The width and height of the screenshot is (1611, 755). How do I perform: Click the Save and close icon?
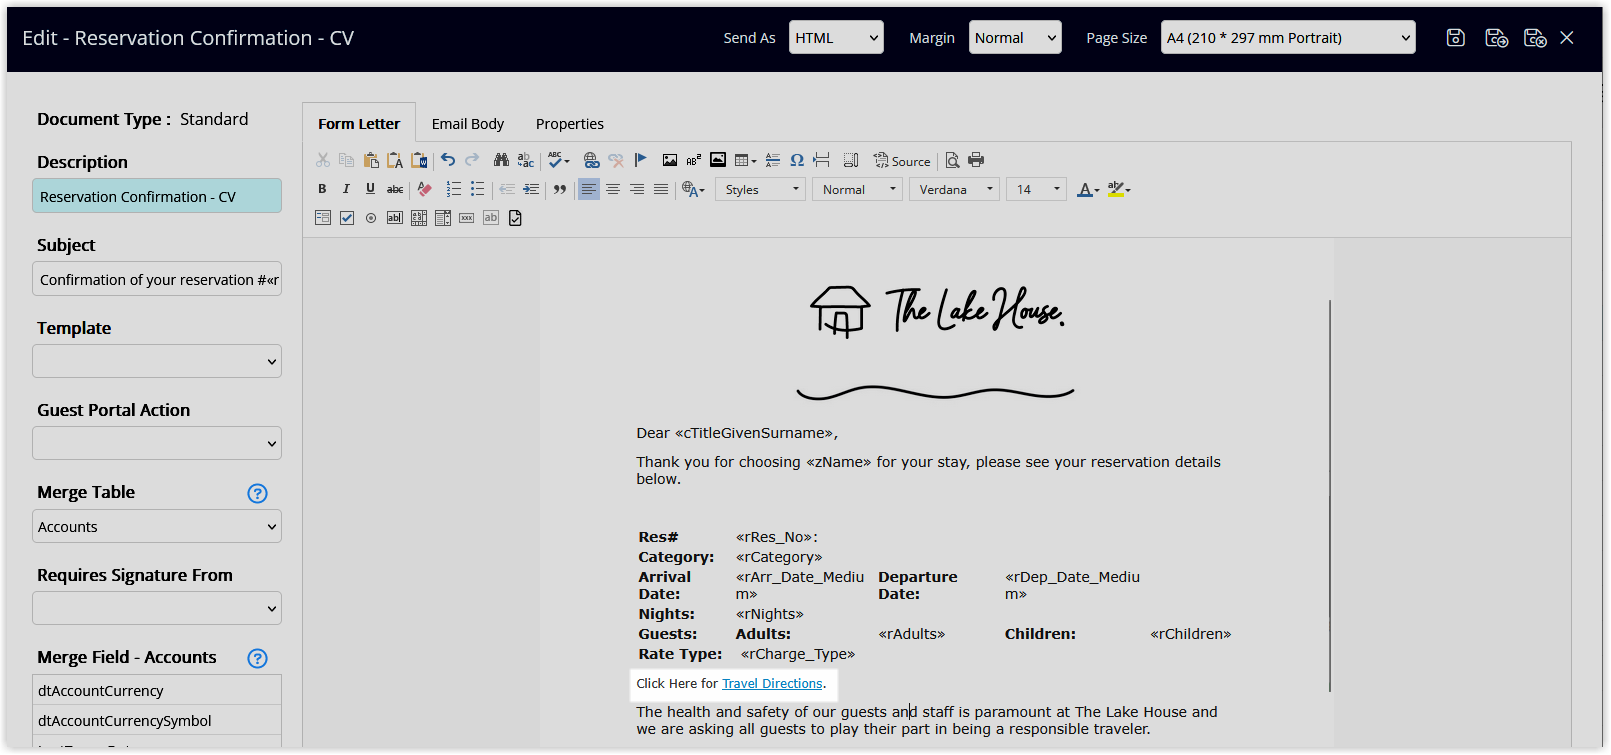pos(1535,38)
